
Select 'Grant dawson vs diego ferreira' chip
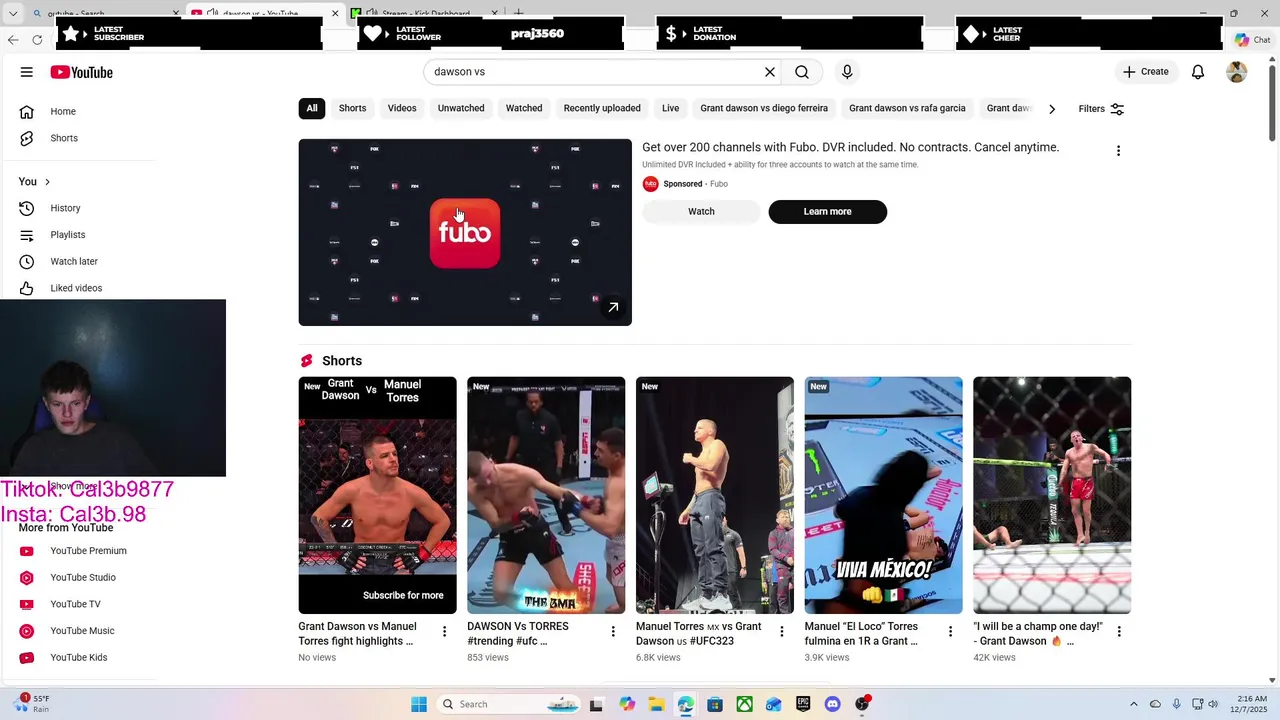click(x=764, y=108)
